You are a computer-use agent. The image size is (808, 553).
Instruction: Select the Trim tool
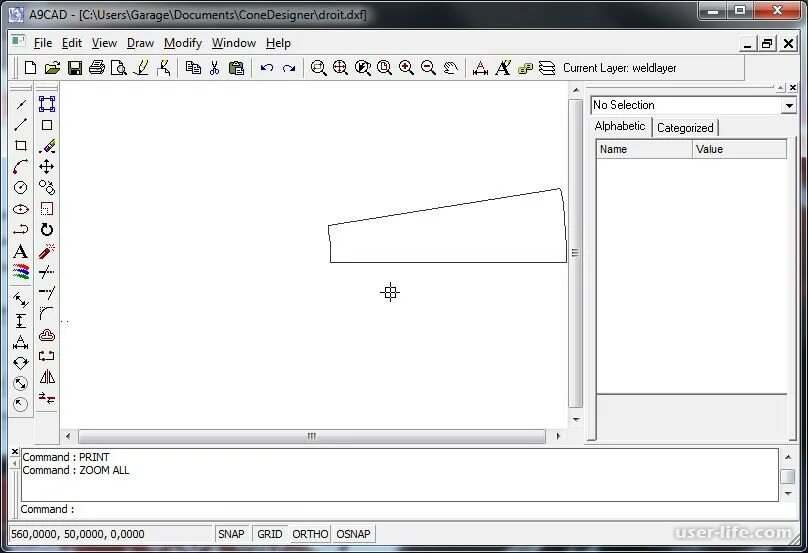pyautogui.click(x=47, y=272)
